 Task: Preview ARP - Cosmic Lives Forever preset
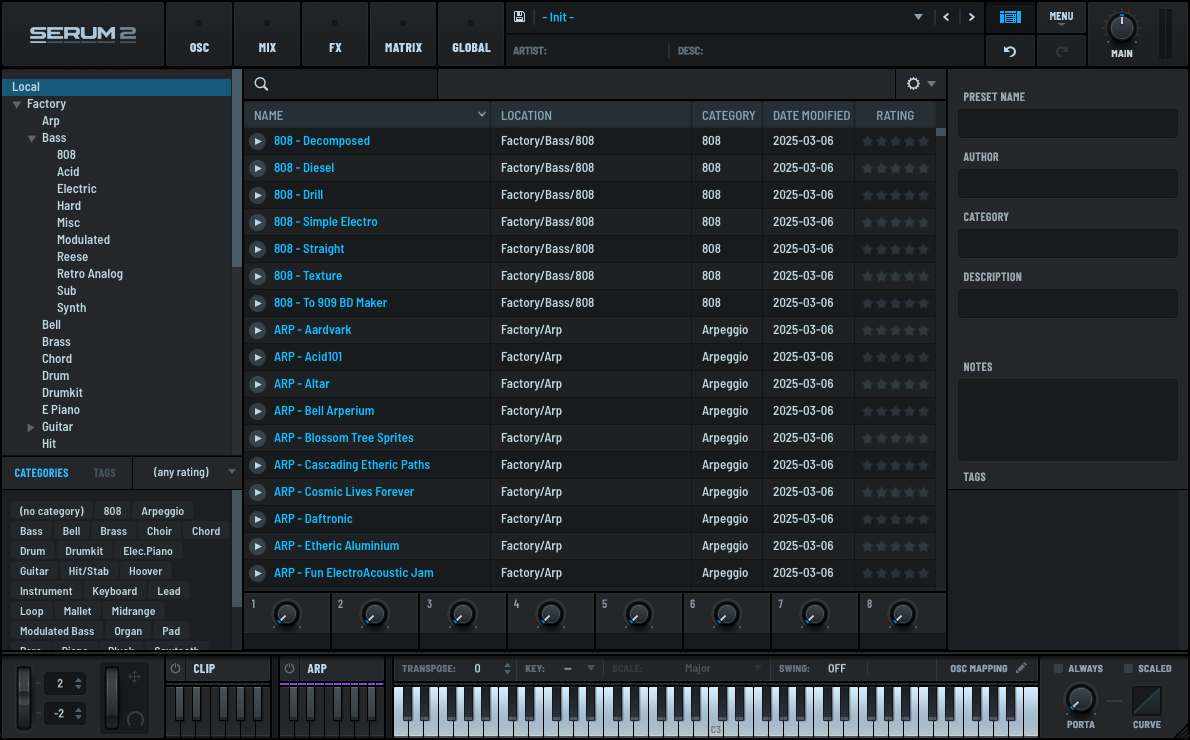[258, 492]
